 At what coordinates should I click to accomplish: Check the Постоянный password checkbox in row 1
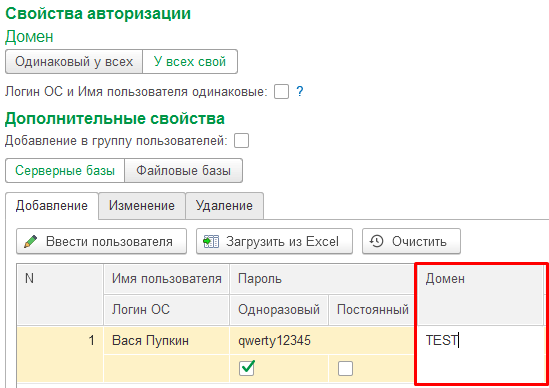point(345,368)
